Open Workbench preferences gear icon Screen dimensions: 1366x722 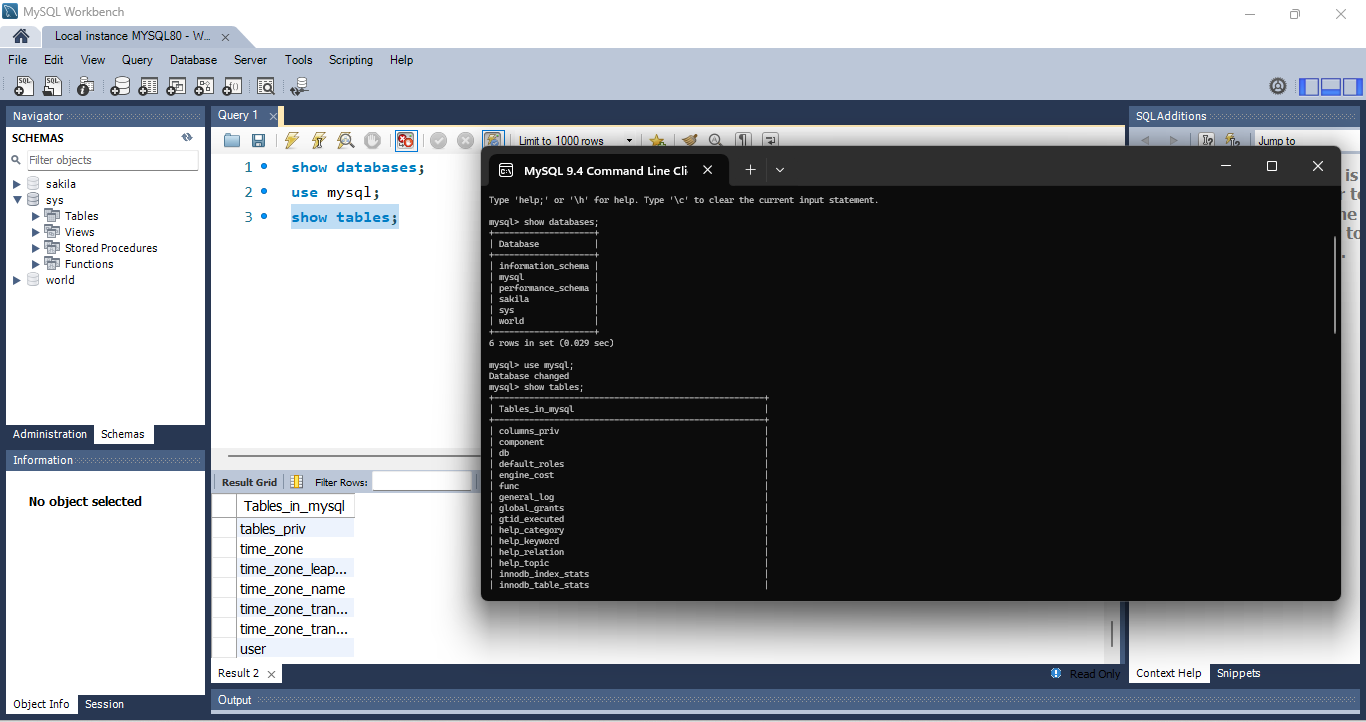(x=1278, y=86)
